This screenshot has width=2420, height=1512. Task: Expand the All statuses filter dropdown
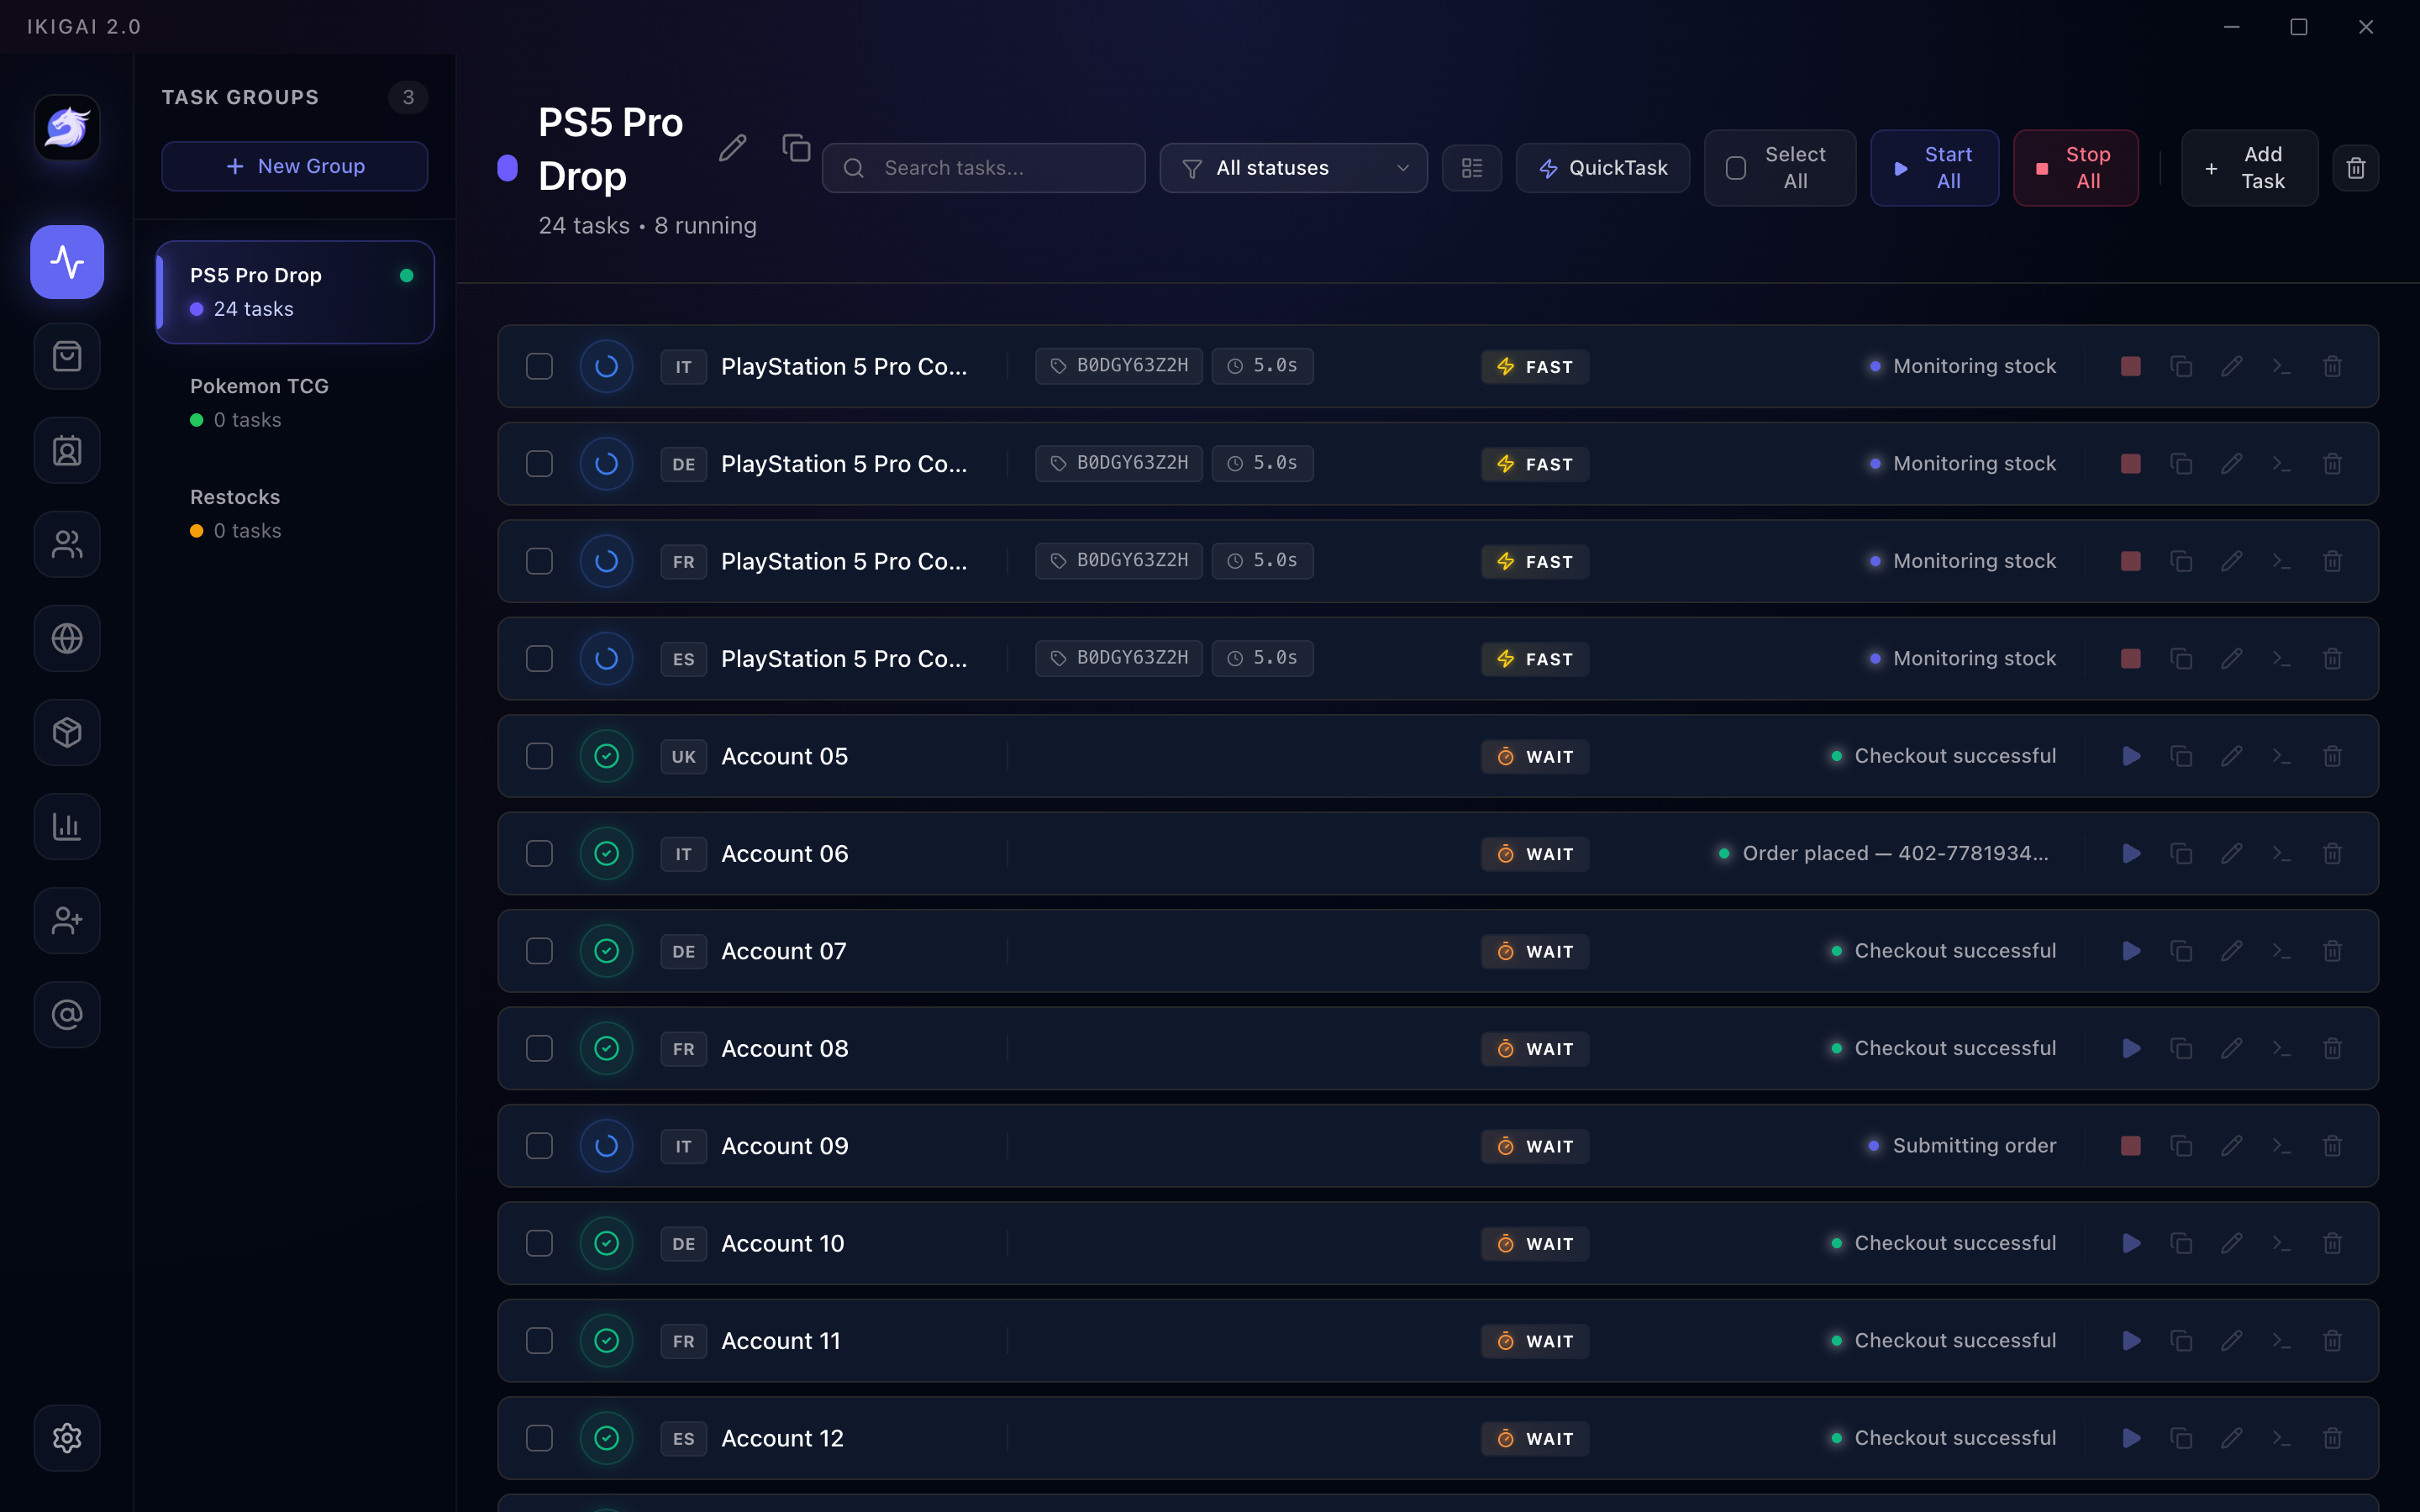pos(1293,168)
